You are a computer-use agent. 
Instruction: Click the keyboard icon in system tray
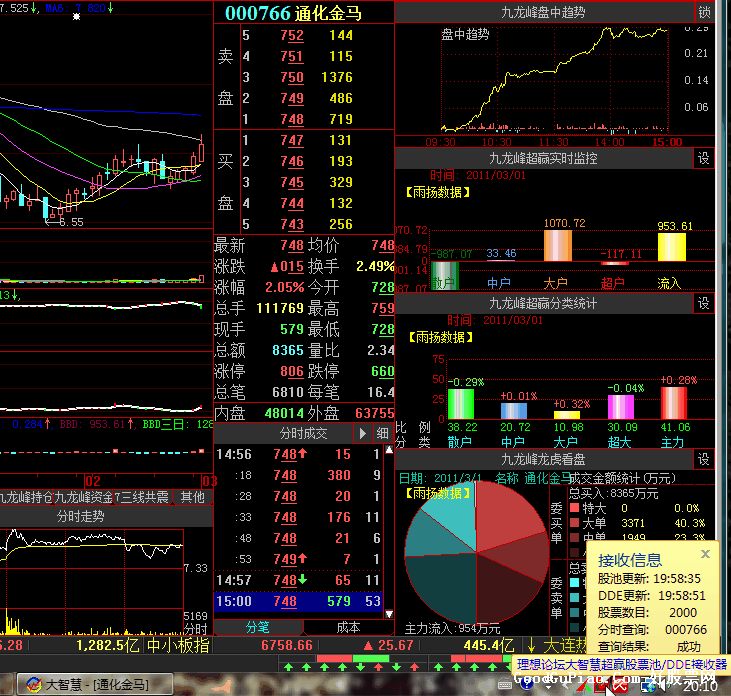click(x=505, y=685)
